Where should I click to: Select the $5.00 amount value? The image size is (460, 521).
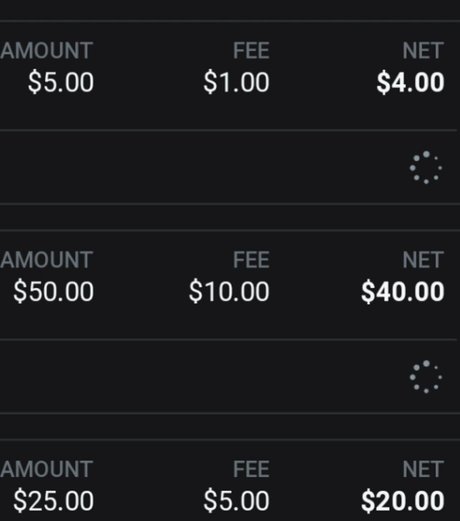tap(61, 82)
